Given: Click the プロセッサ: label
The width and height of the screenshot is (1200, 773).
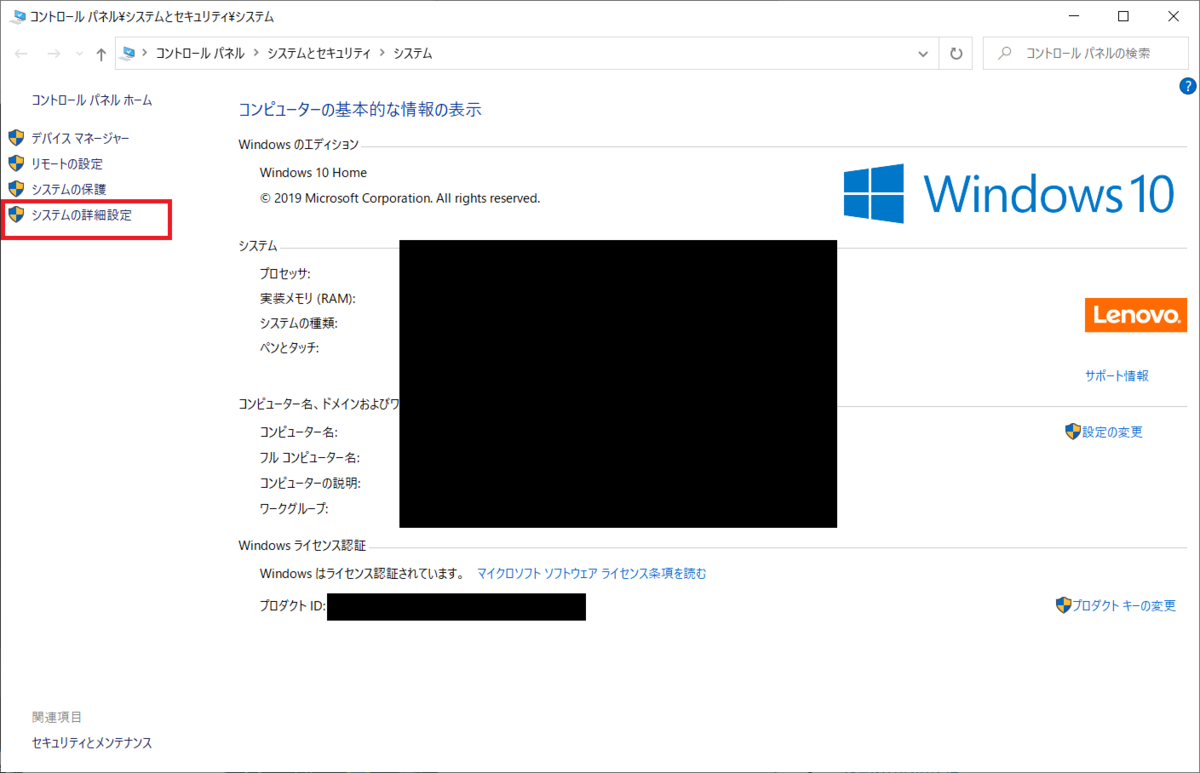Looking at the screenshot, I should pyautogui.click(x=285, y=273).
